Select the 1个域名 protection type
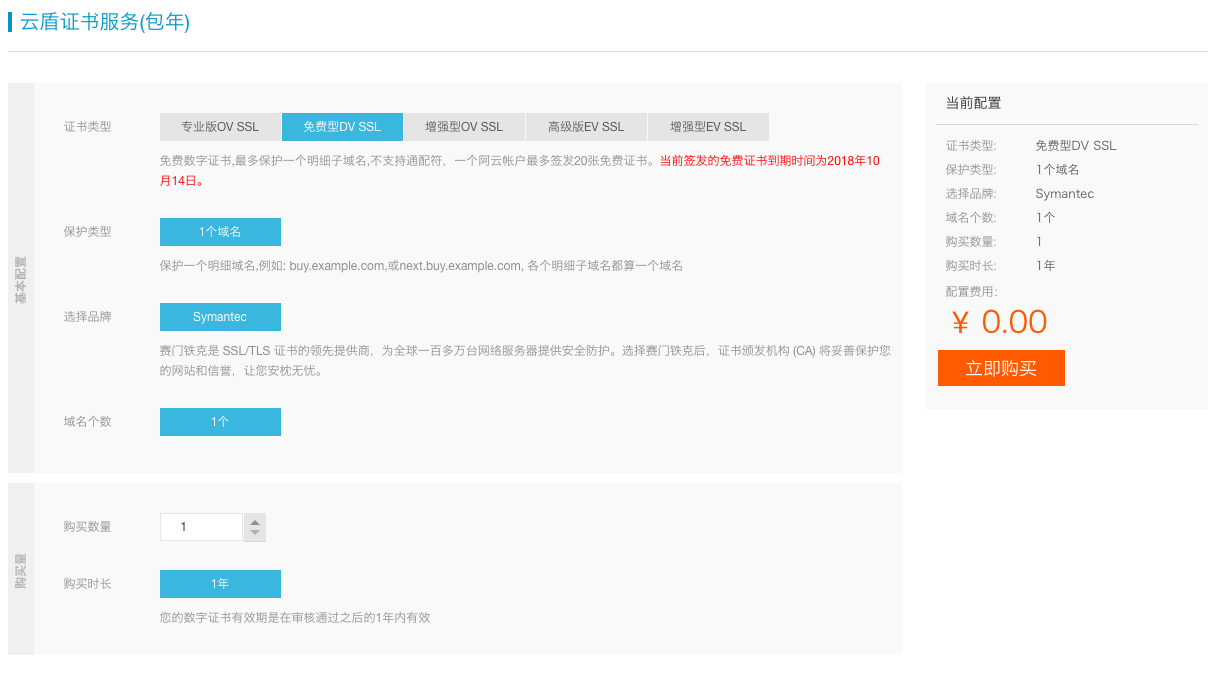Viewport: 1218px width, 678px height. coord(220,232)
